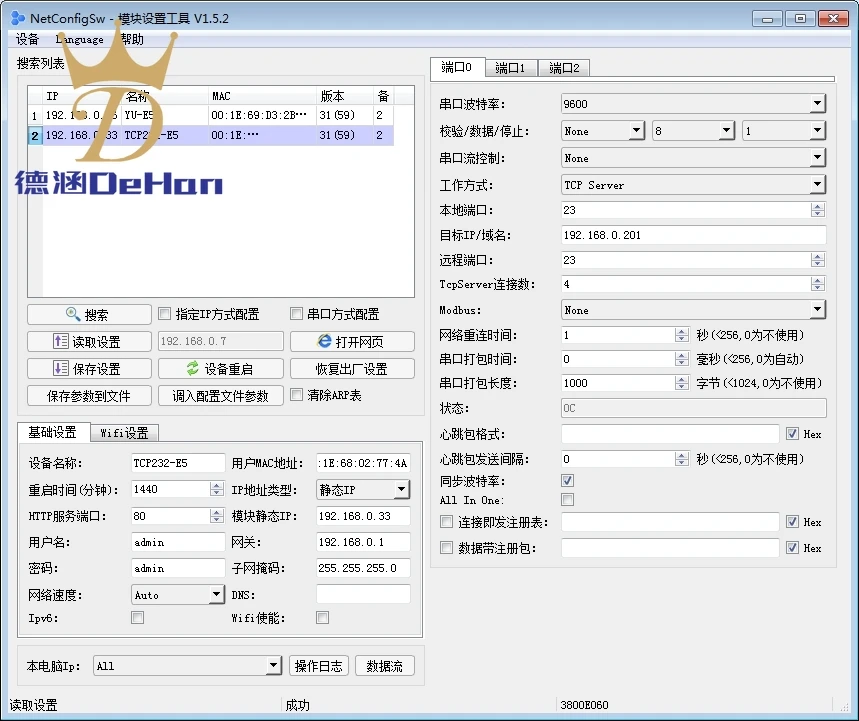Open the TCP Server work mode dropdown
Screen dimensions: 859x721
(817, 185)
